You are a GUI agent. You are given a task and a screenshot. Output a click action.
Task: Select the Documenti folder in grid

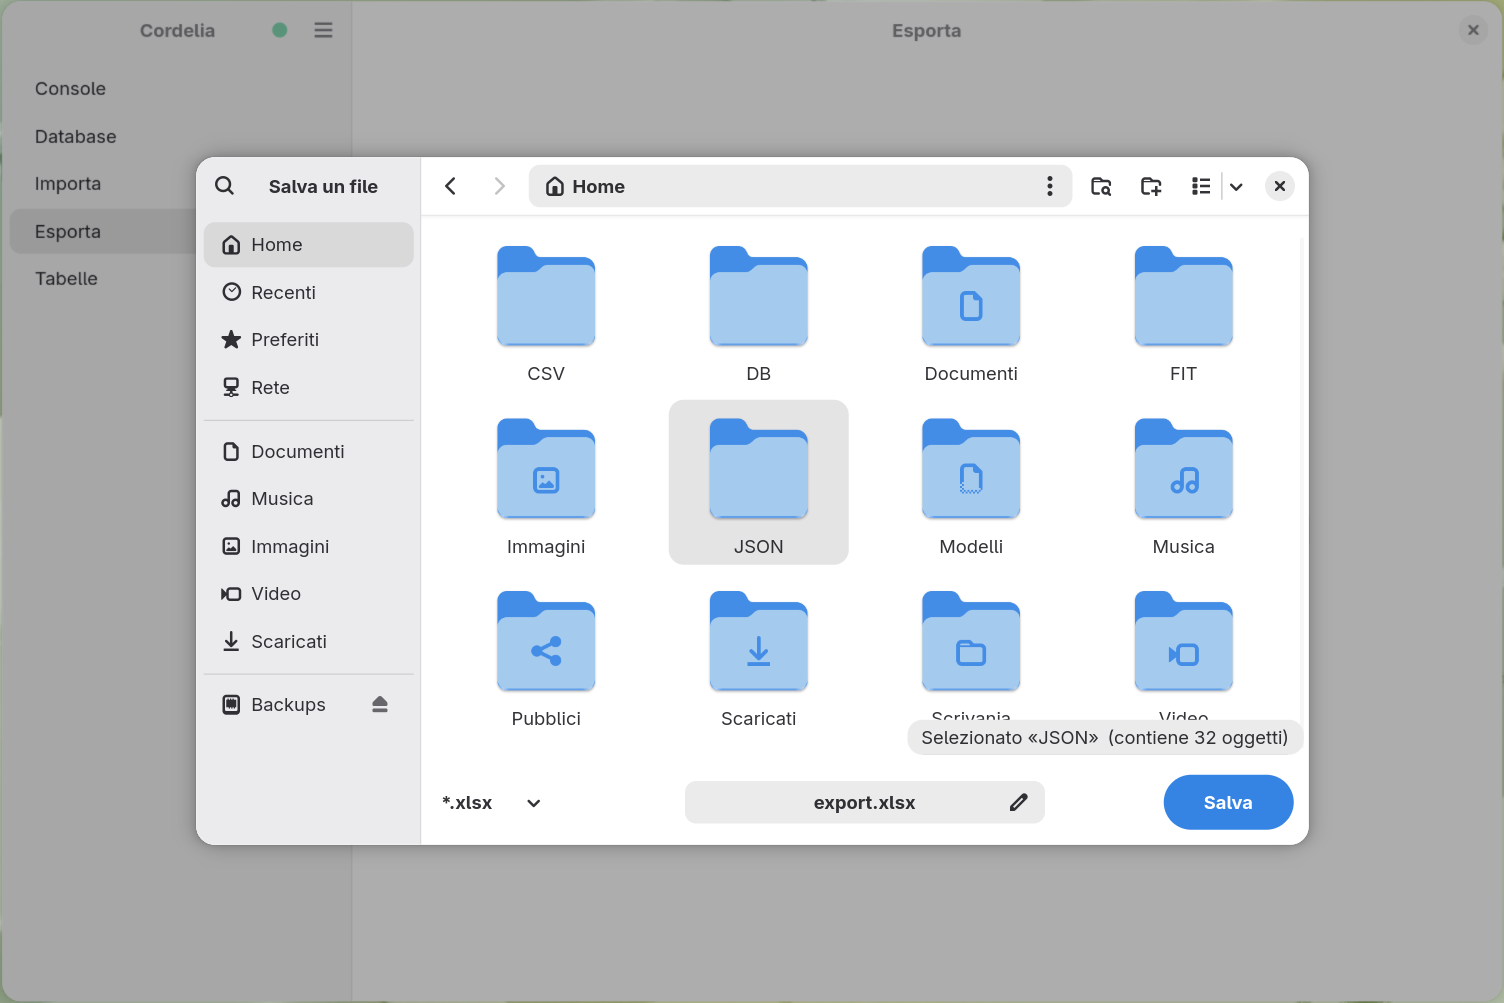[971, 313]
